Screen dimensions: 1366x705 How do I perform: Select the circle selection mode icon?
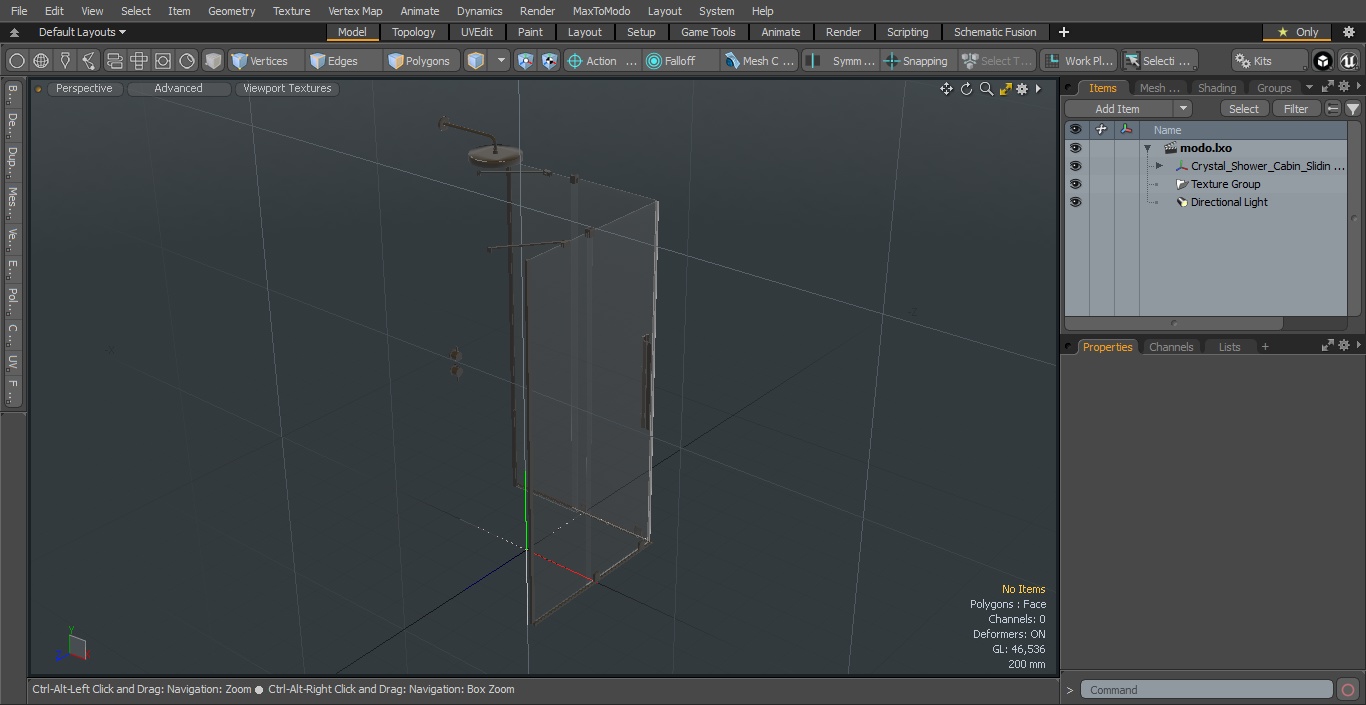tap(16, 61)
